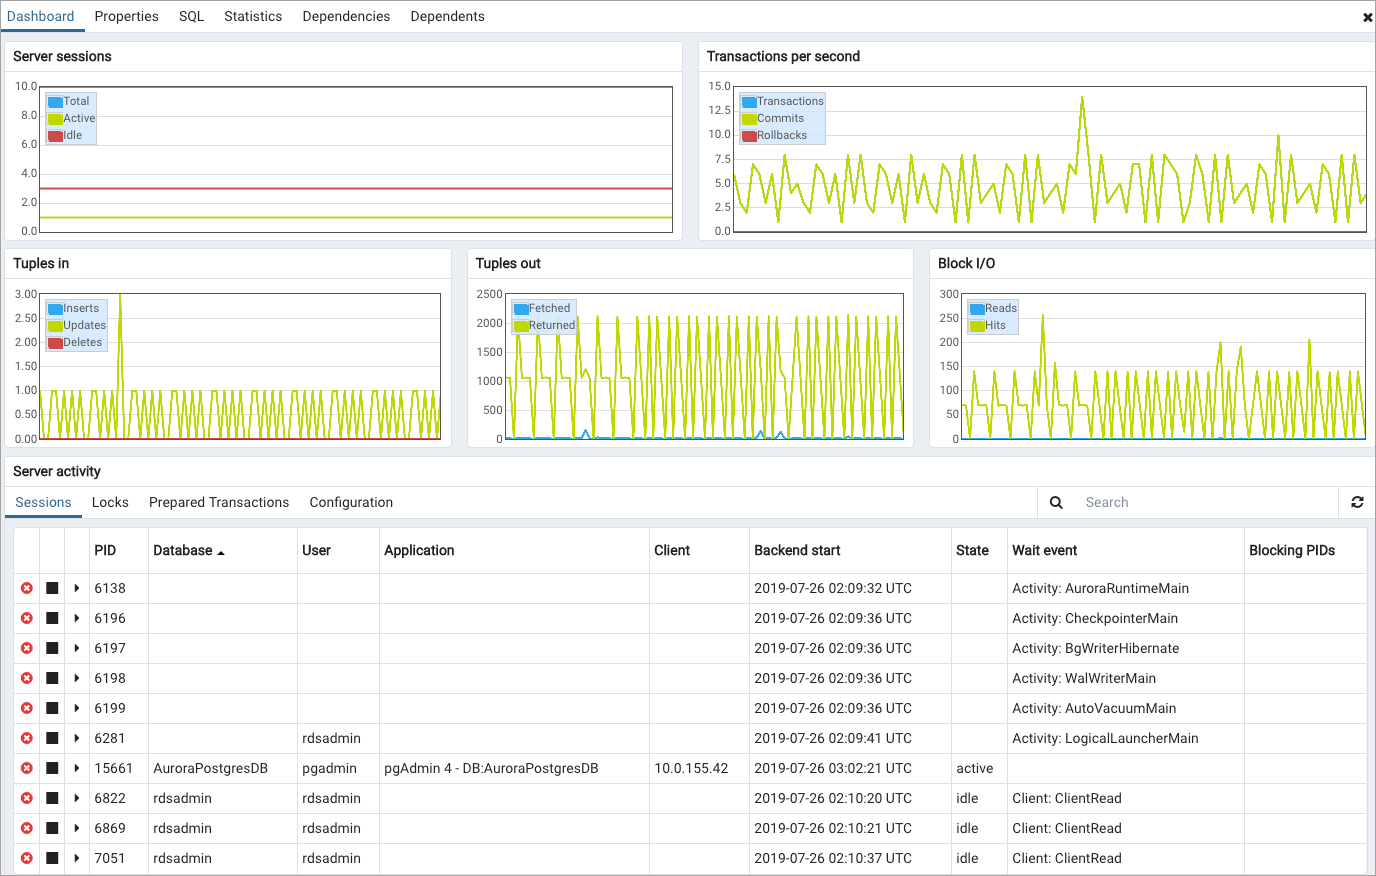The width and height of the screenshot is (1376, 876).
Task: Terminate session with PID 6198
Action: (x=27, y=678)
